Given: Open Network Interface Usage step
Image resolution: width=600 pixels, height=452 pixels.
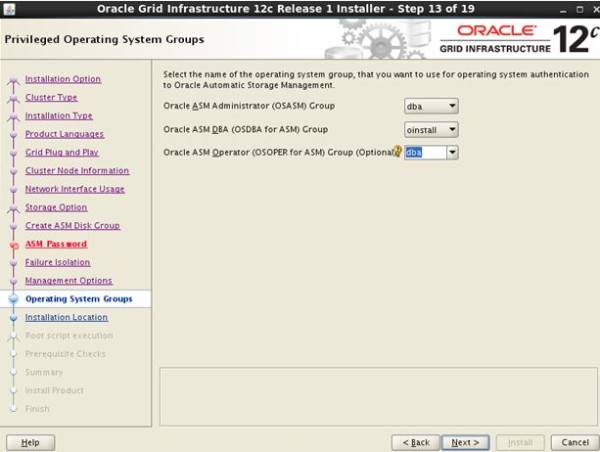Looking at the screenshot, I should point(75,189).
